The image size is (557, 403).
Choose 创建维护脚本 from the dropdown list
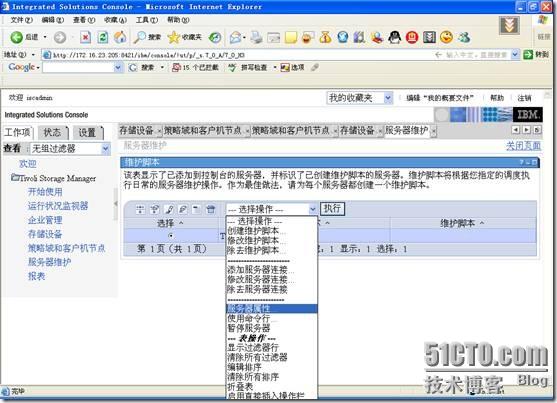click(x=272, y=231)
